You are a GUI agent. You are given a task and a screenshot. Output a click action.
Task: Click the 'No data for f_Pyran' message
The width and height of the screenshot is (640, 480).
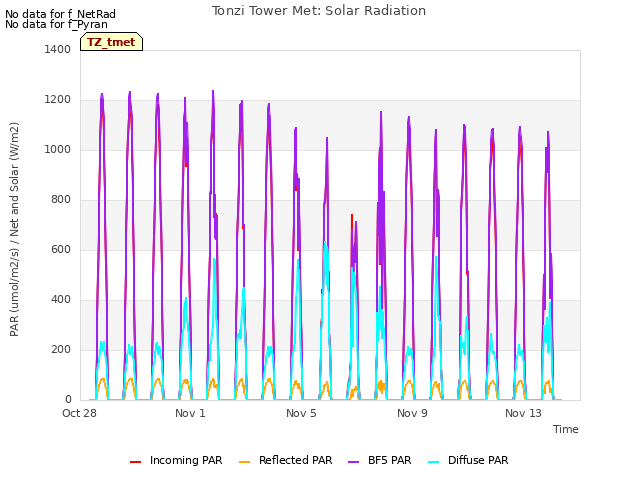pos(56,24)
